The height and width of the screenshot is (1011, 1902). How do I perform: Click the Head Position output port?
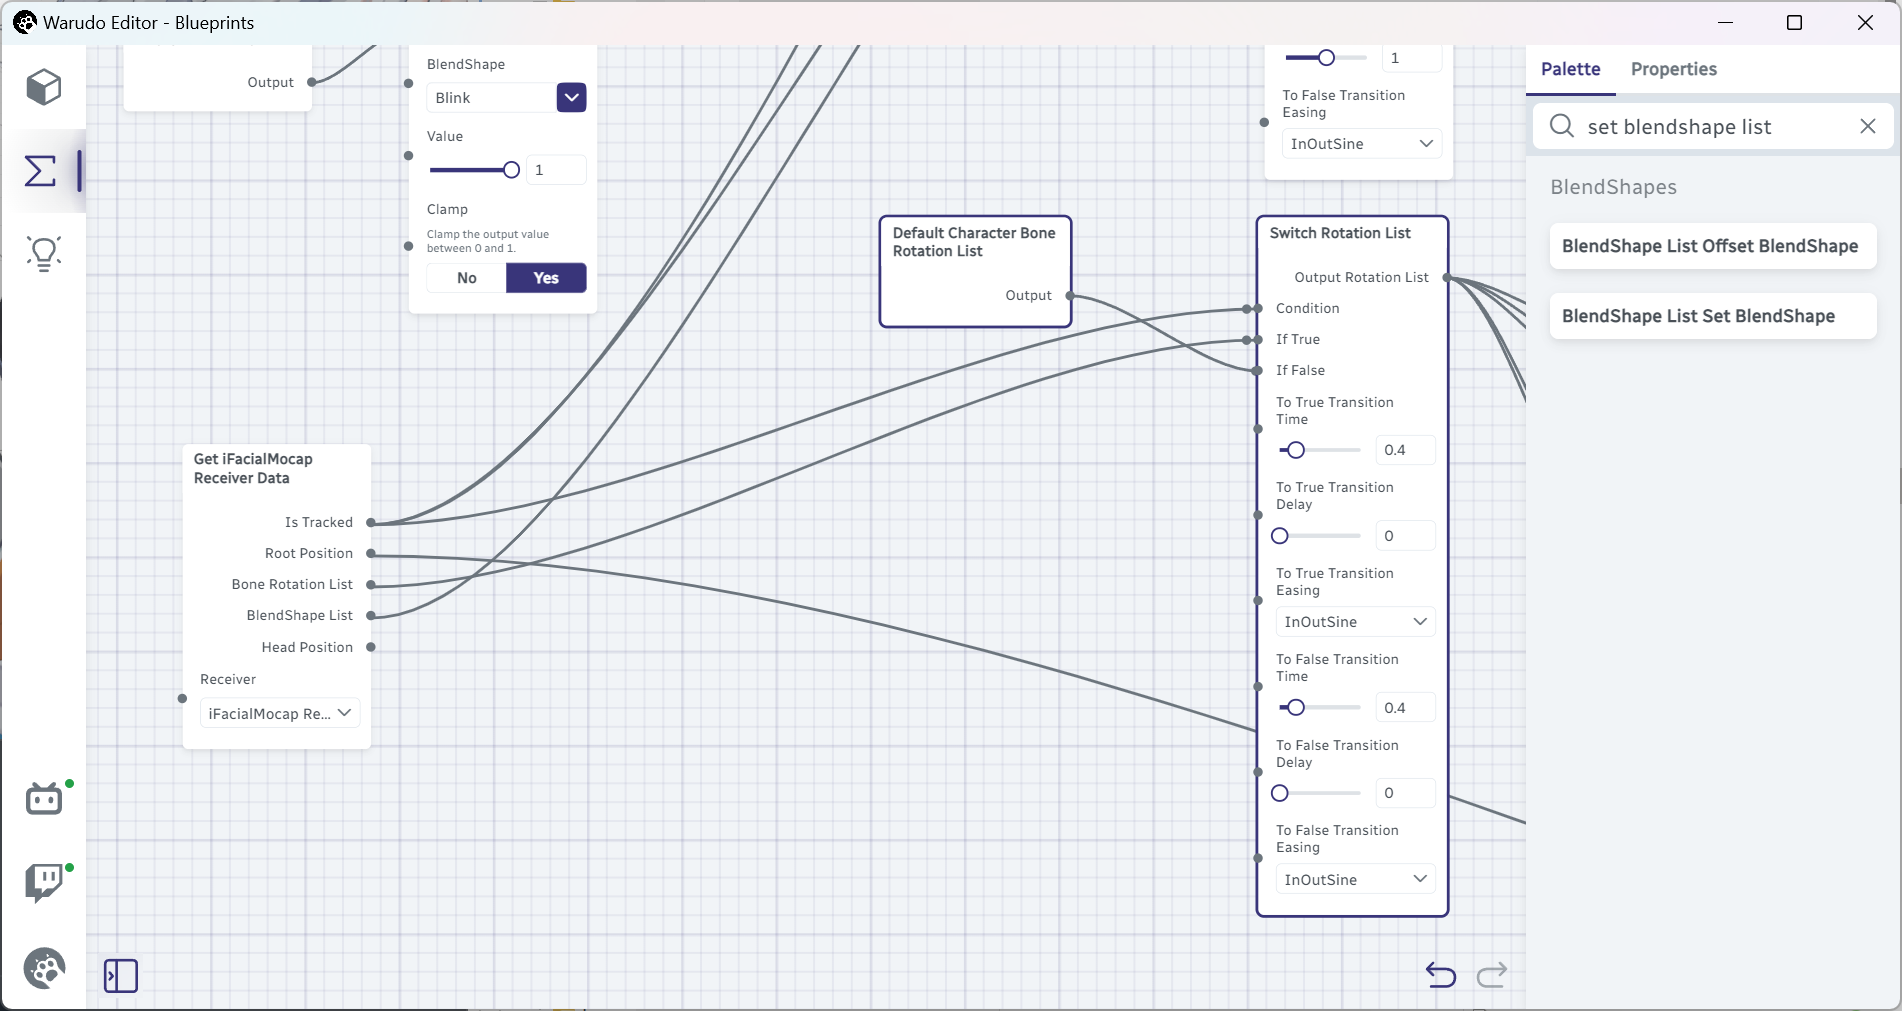click(371, 647)
